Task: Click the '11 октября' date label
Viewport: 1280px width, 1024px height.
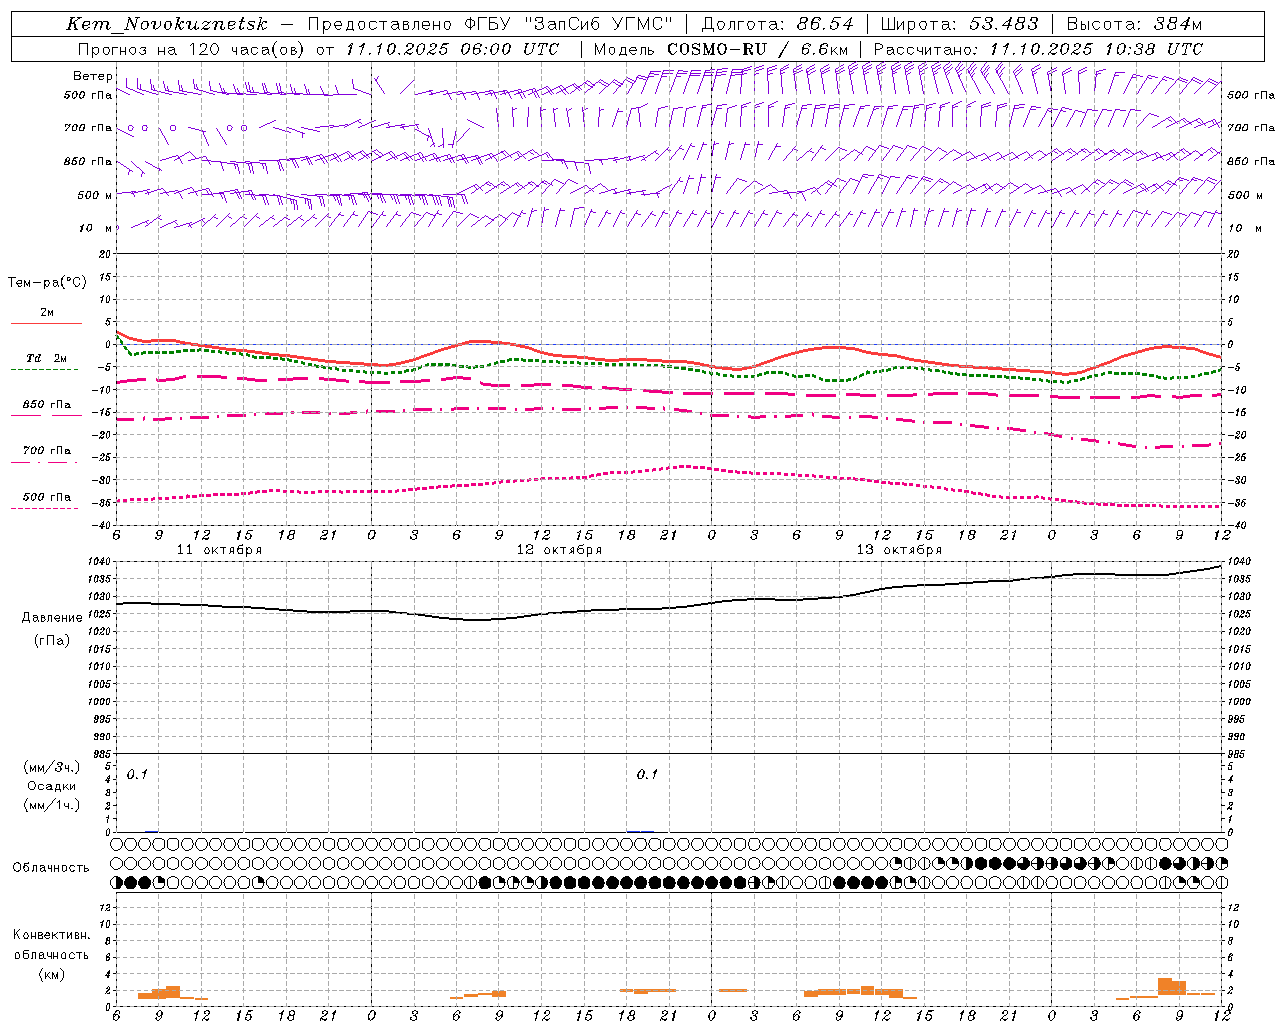Action: click(219, 550)
